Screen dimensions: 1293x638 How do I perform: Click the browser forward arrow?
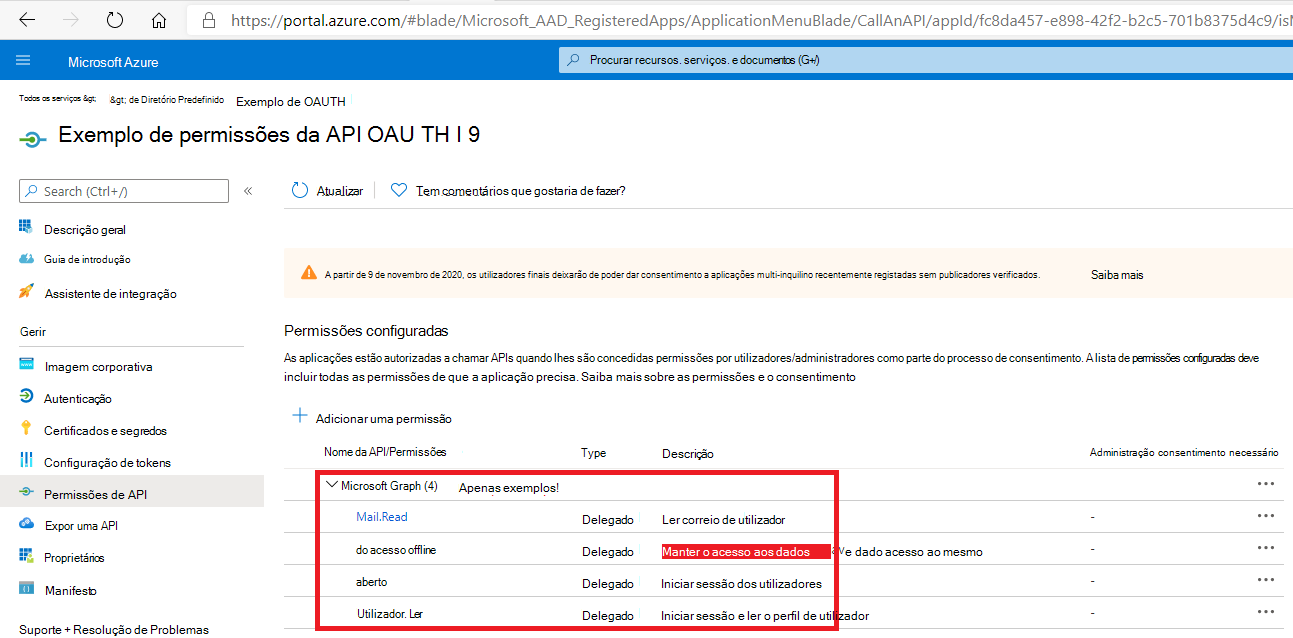(x=71, y=20)
